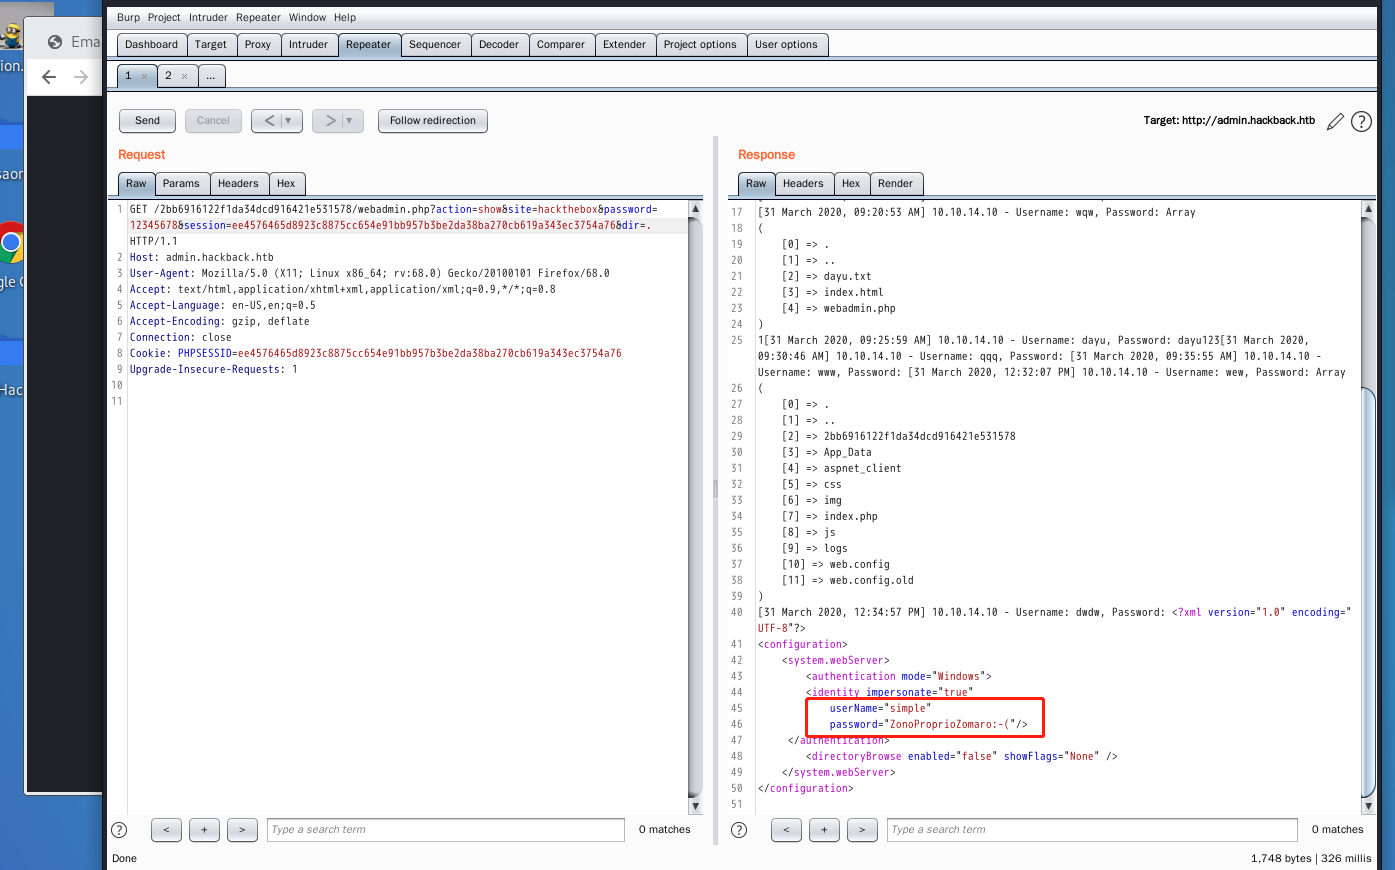1395x870 pixels.
Task: Open the Project options tab
Action: pos(700,44)
